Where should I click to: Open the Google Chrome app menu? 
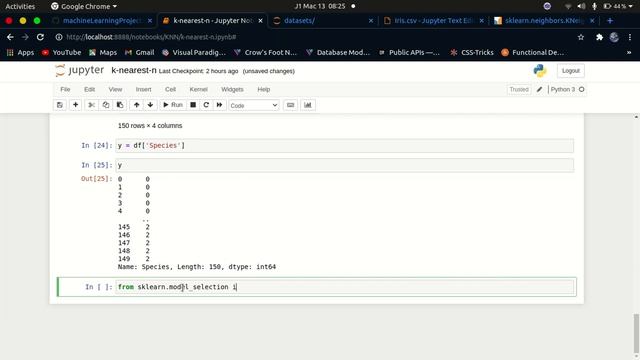(x=84, y=6)
